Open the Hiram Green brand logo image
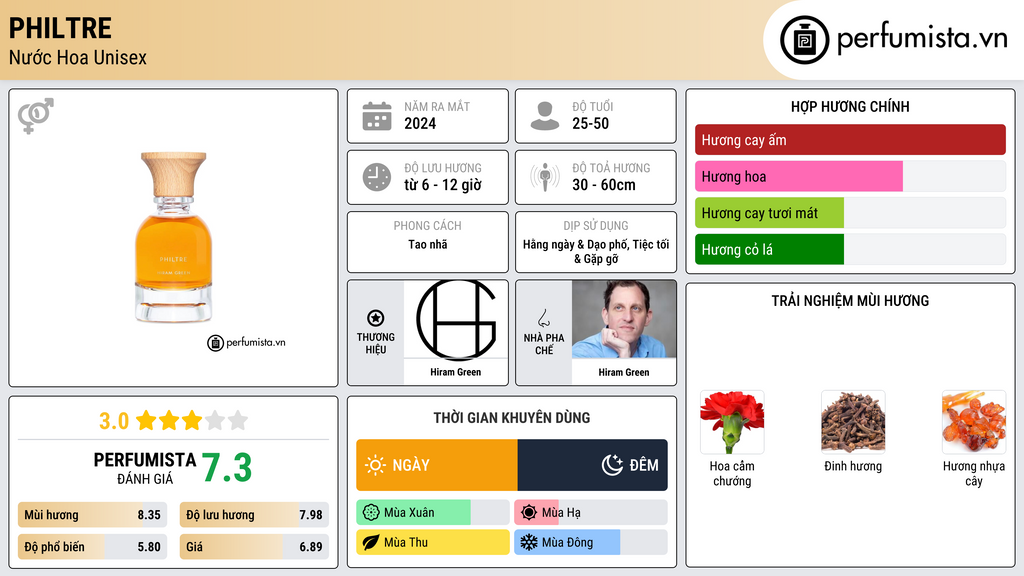The width and height of the screenshot is (1024, 576). point(456,319)
